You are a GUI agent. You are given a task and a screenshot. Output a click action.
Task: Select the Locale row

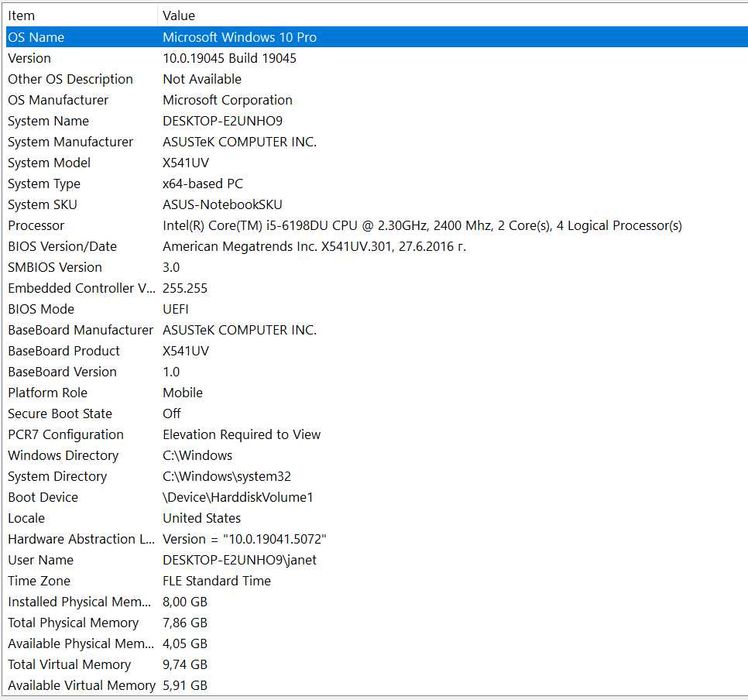click(377, 519)
